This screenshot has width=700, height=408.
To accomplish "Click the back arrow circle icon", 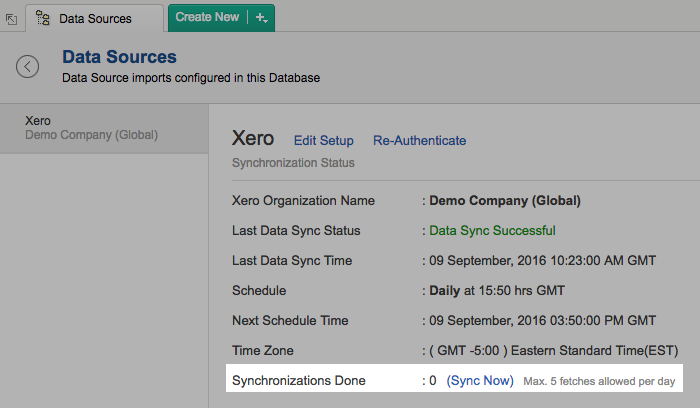I will 27,67.
